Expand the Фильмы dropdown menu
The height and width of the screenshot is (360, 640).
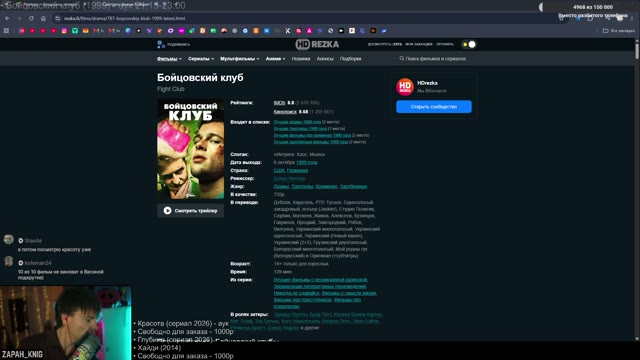click(169, 59)
